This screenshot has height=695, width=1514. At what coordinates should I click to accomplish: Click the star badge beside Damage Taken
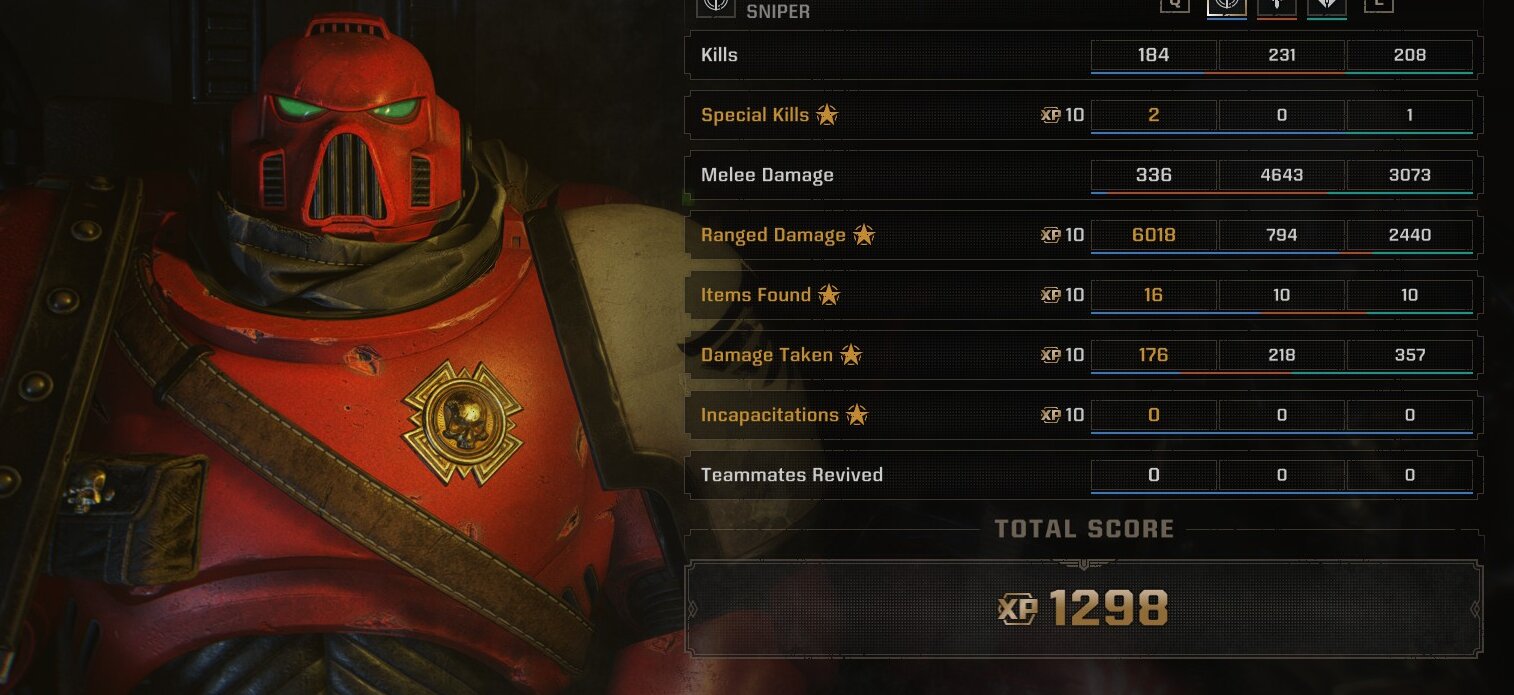tap(851, 355)
